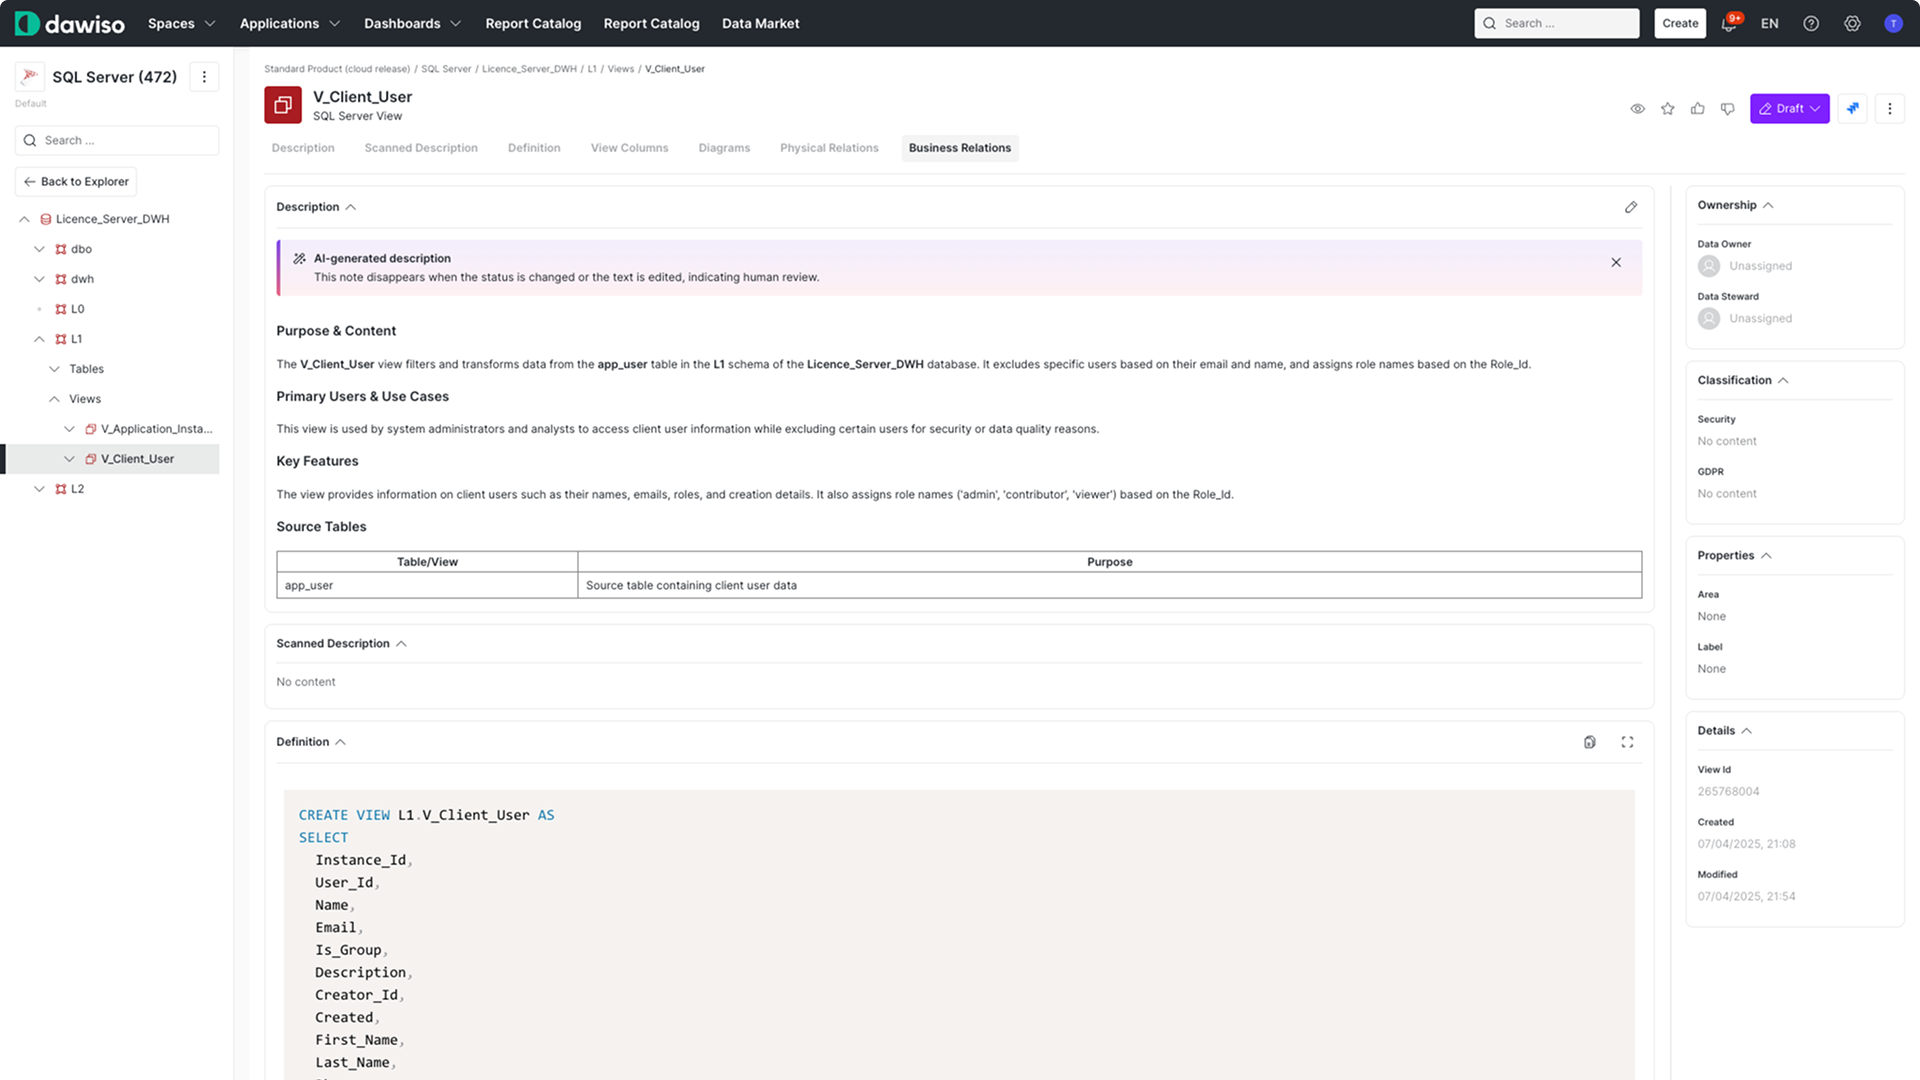Expand the L2 schema in the tree
This screenshot has height=1080, width=1920.
(39, 488)
